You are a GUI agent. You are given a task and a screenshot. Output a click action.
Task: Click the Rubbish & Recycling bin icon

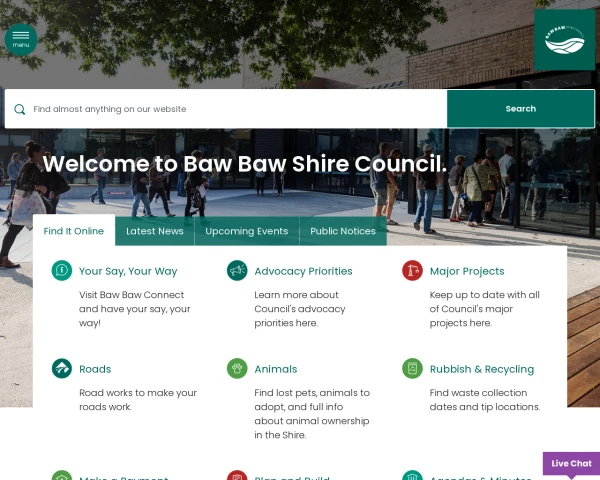pyautogui.click(x=412, y=368)
